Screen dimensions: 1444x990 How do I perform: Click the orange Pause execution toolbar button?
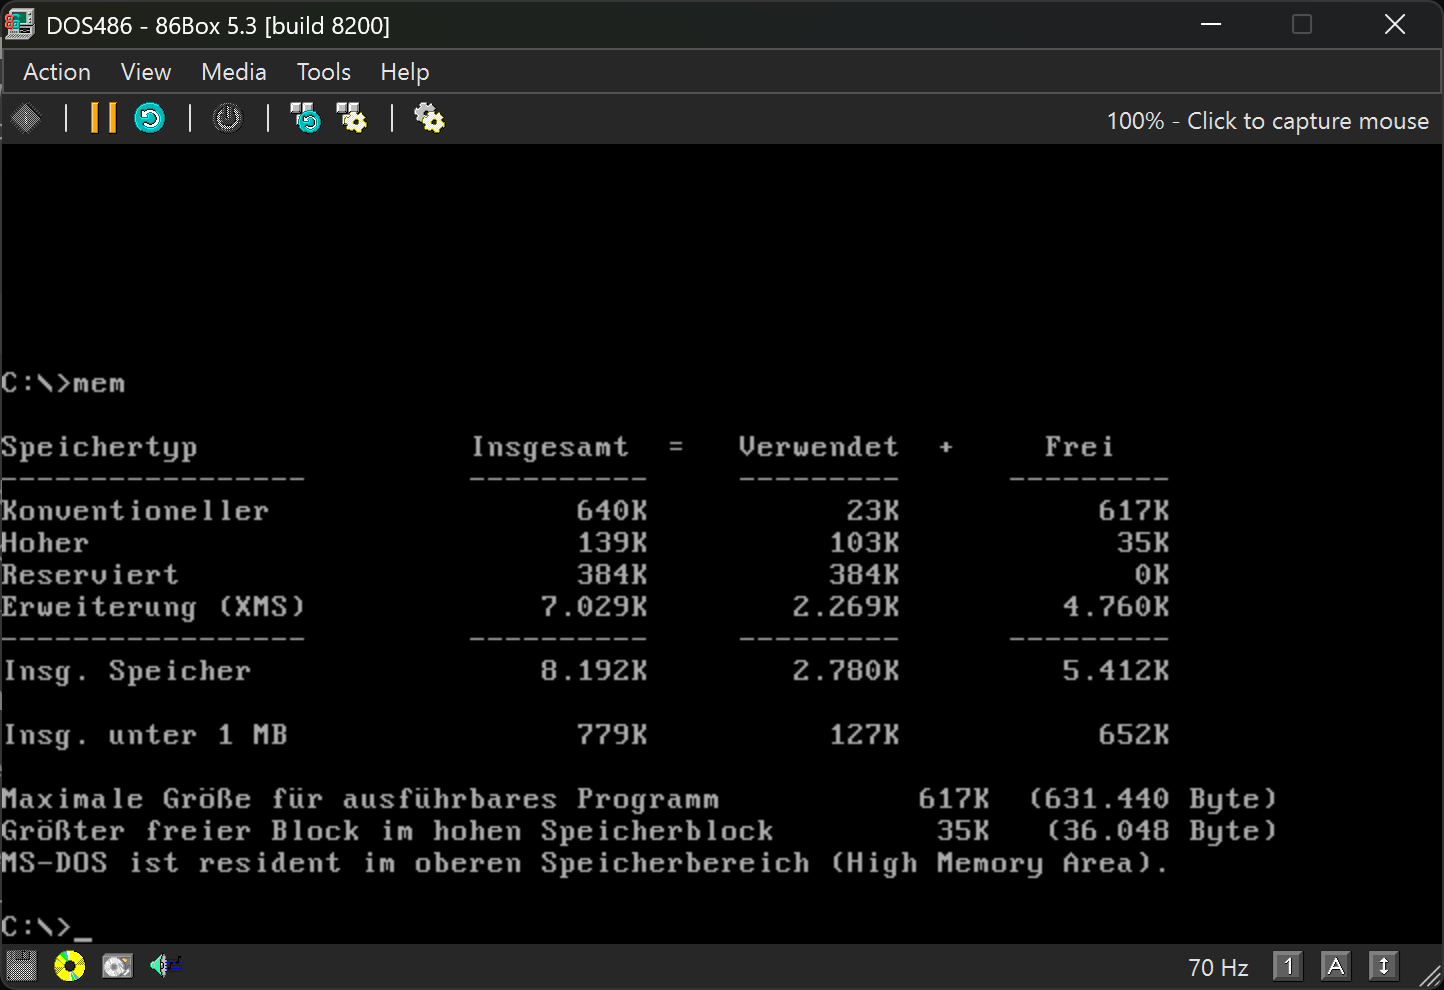click(103, 118)
